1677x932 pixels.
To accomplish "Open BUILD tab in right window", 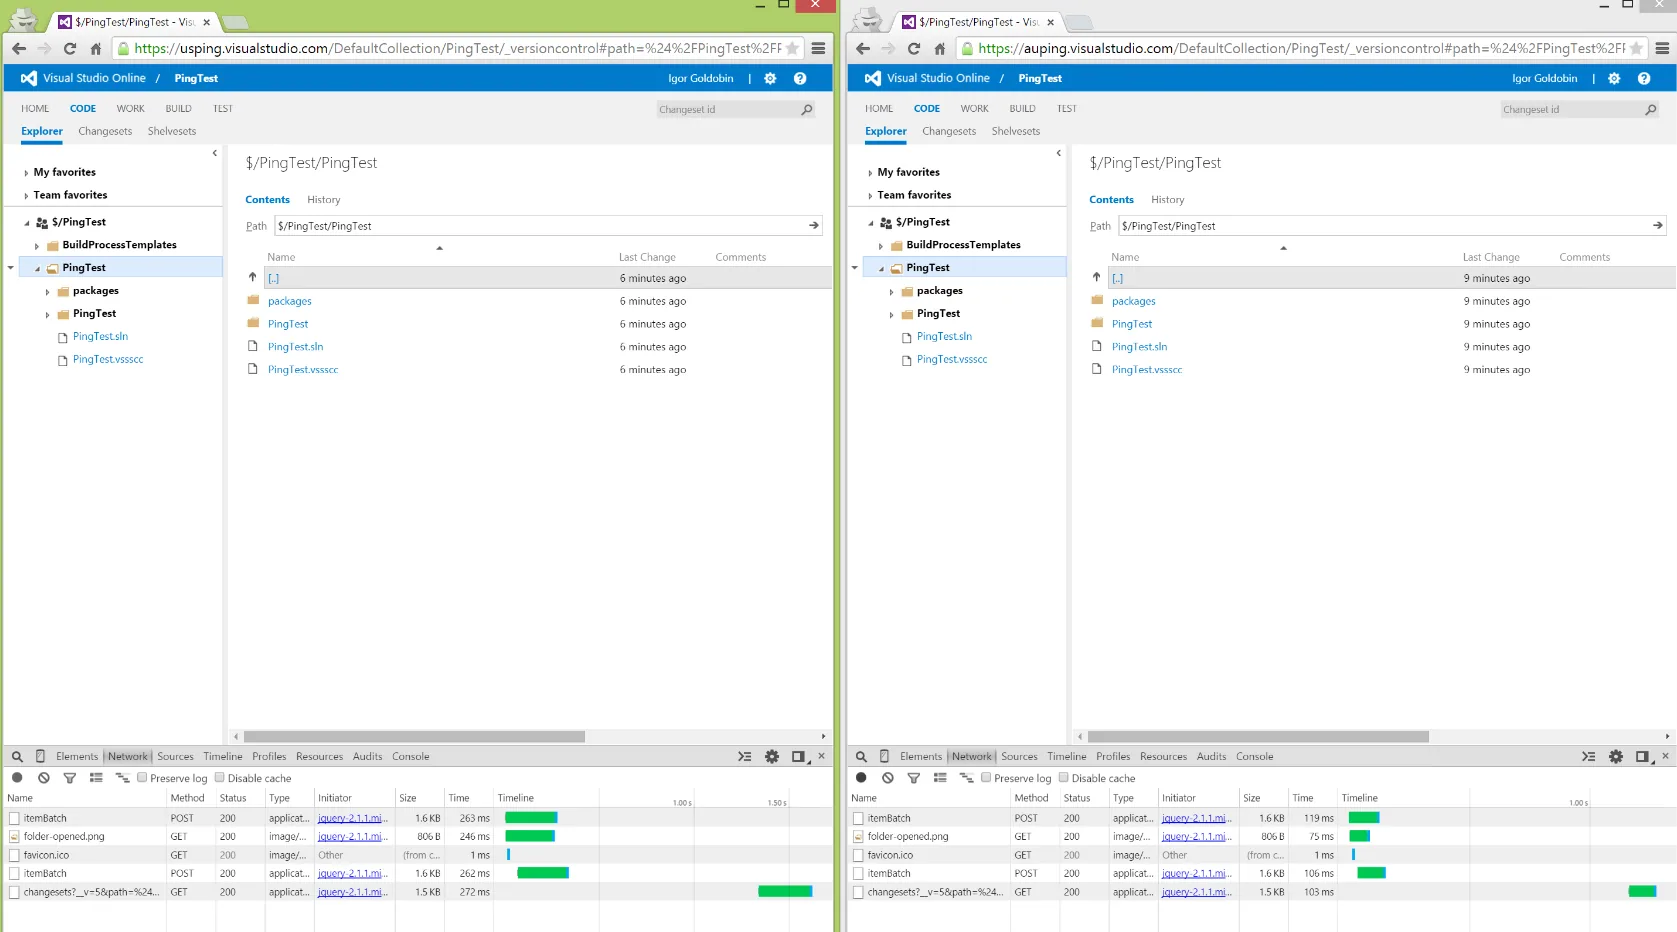I will coord(1022,109).
